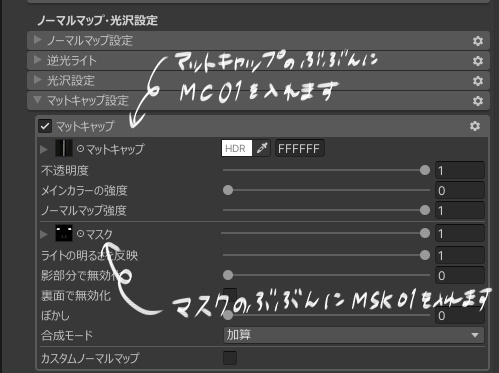Click the メインカラーの強度 slider handle
This screenshot has width=499, height=373.
(x=228, y=190)
